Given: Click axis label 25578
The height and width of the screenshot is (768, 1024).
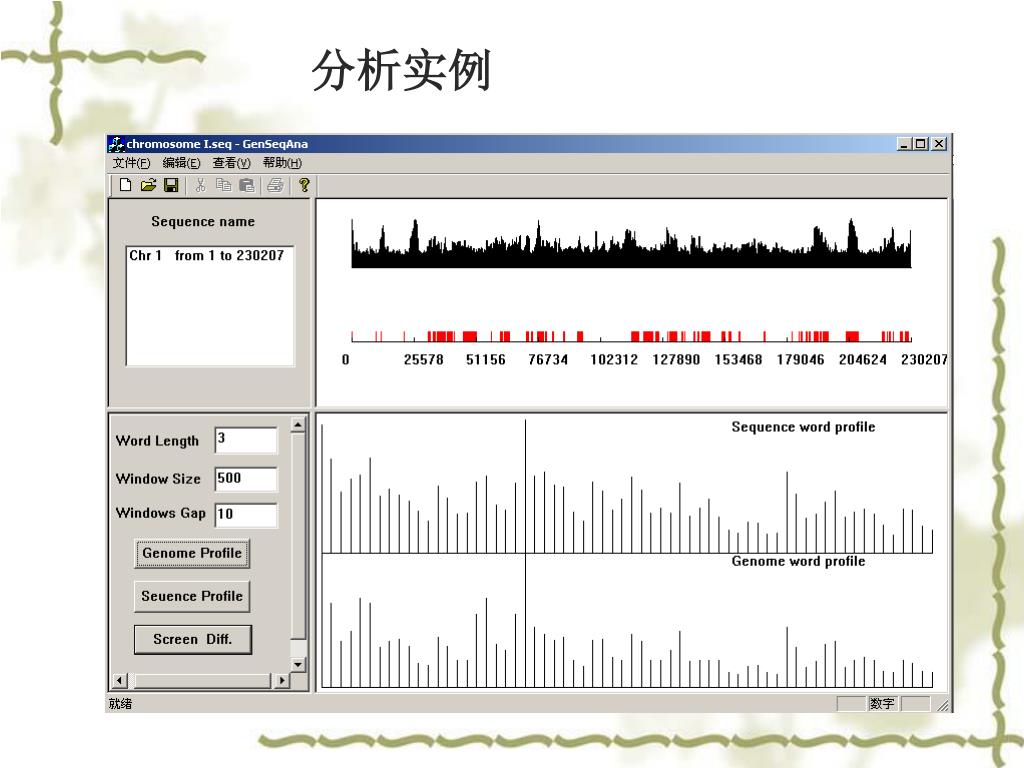Looking at the screenshot, I should 423,360.
